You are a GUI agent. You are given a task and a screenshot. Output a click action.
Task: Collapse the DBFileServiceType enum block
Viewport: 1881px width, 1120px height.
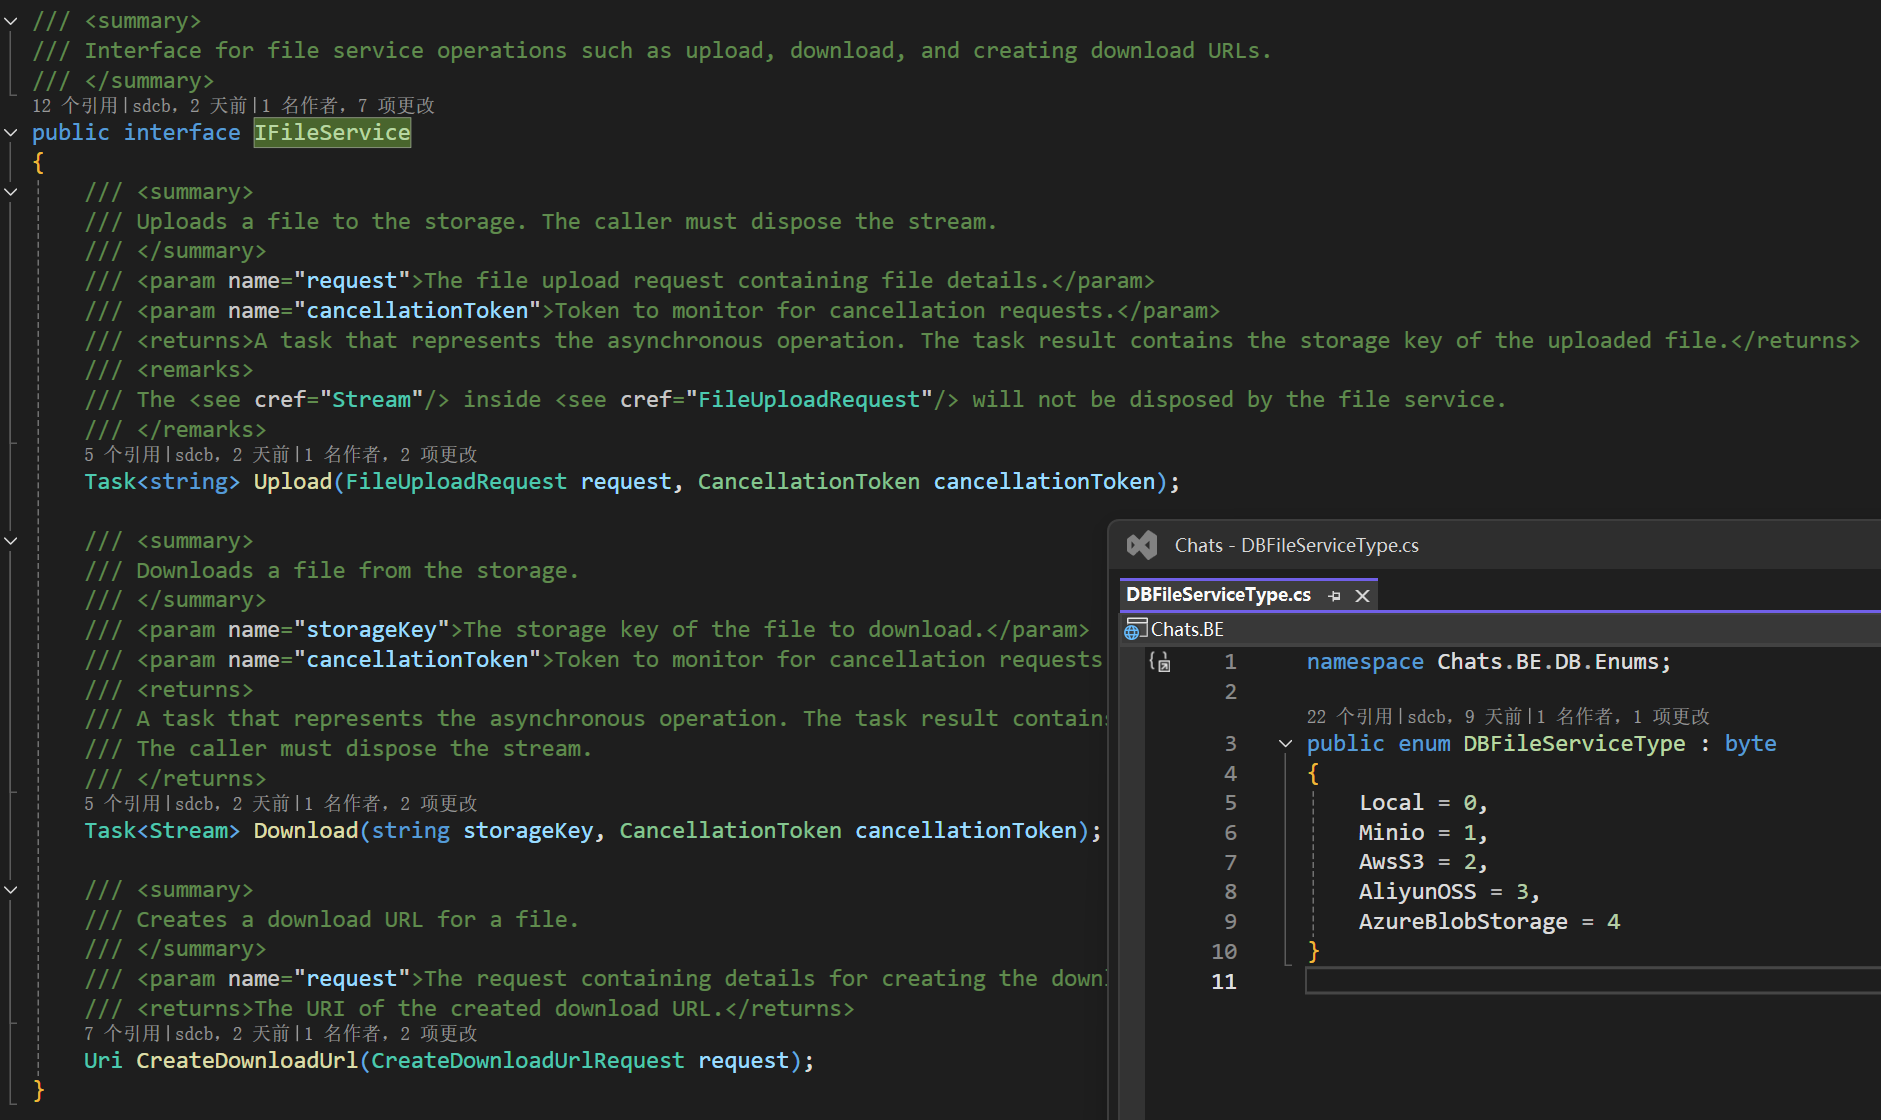(1286, 744)
